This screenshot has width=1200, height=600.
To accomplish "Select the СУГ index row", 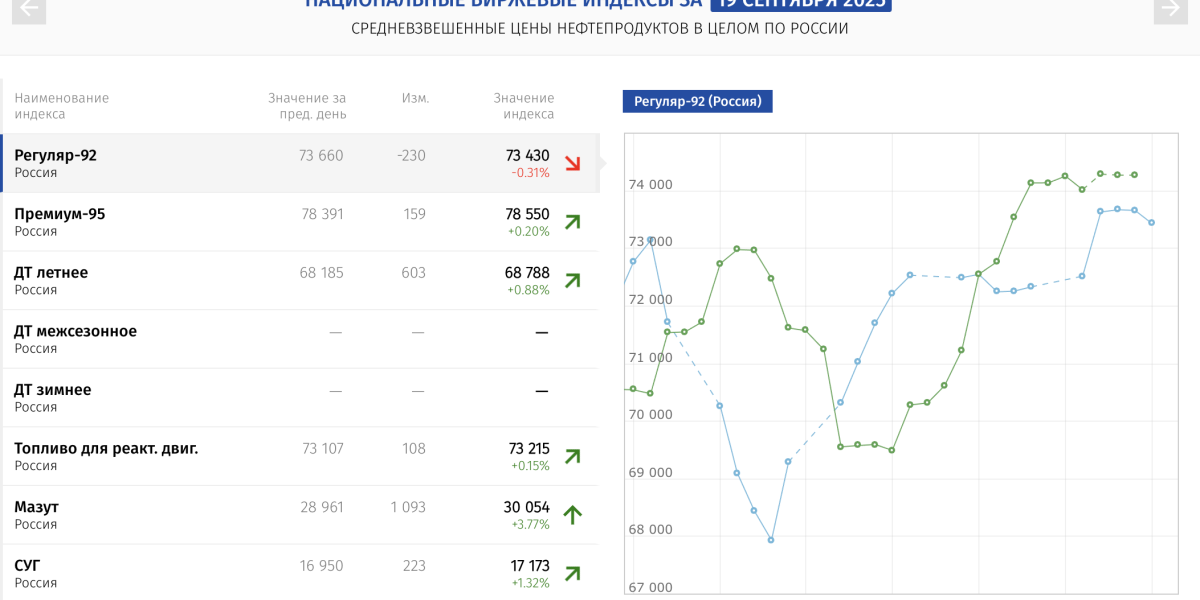I will click(300, 572).
